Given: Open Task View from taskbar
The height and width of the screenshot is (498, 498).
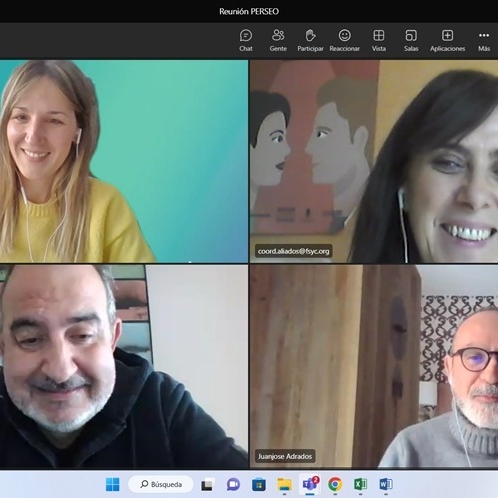Looking at the screenshot, I should point(207,485).
